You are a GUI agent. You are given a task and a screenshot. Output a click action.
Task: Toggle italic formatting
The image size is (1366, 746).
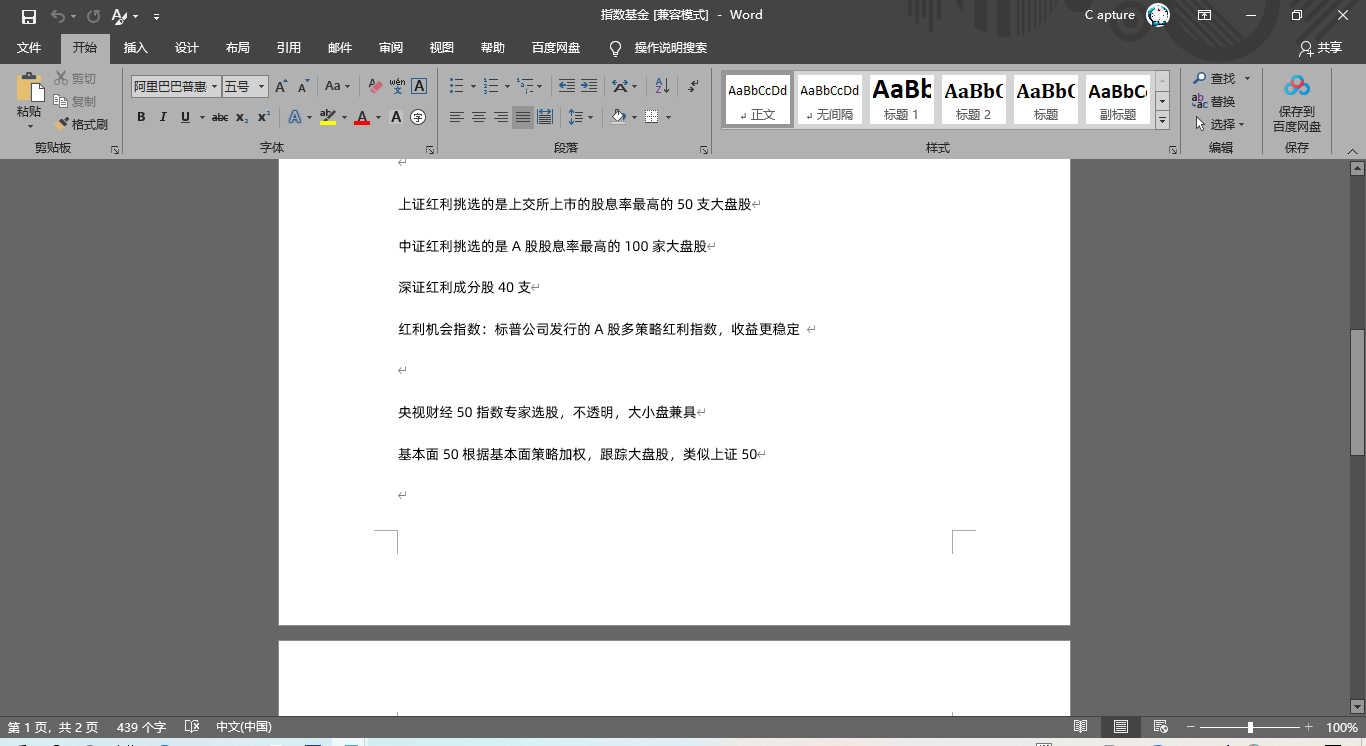click(163, 117)
